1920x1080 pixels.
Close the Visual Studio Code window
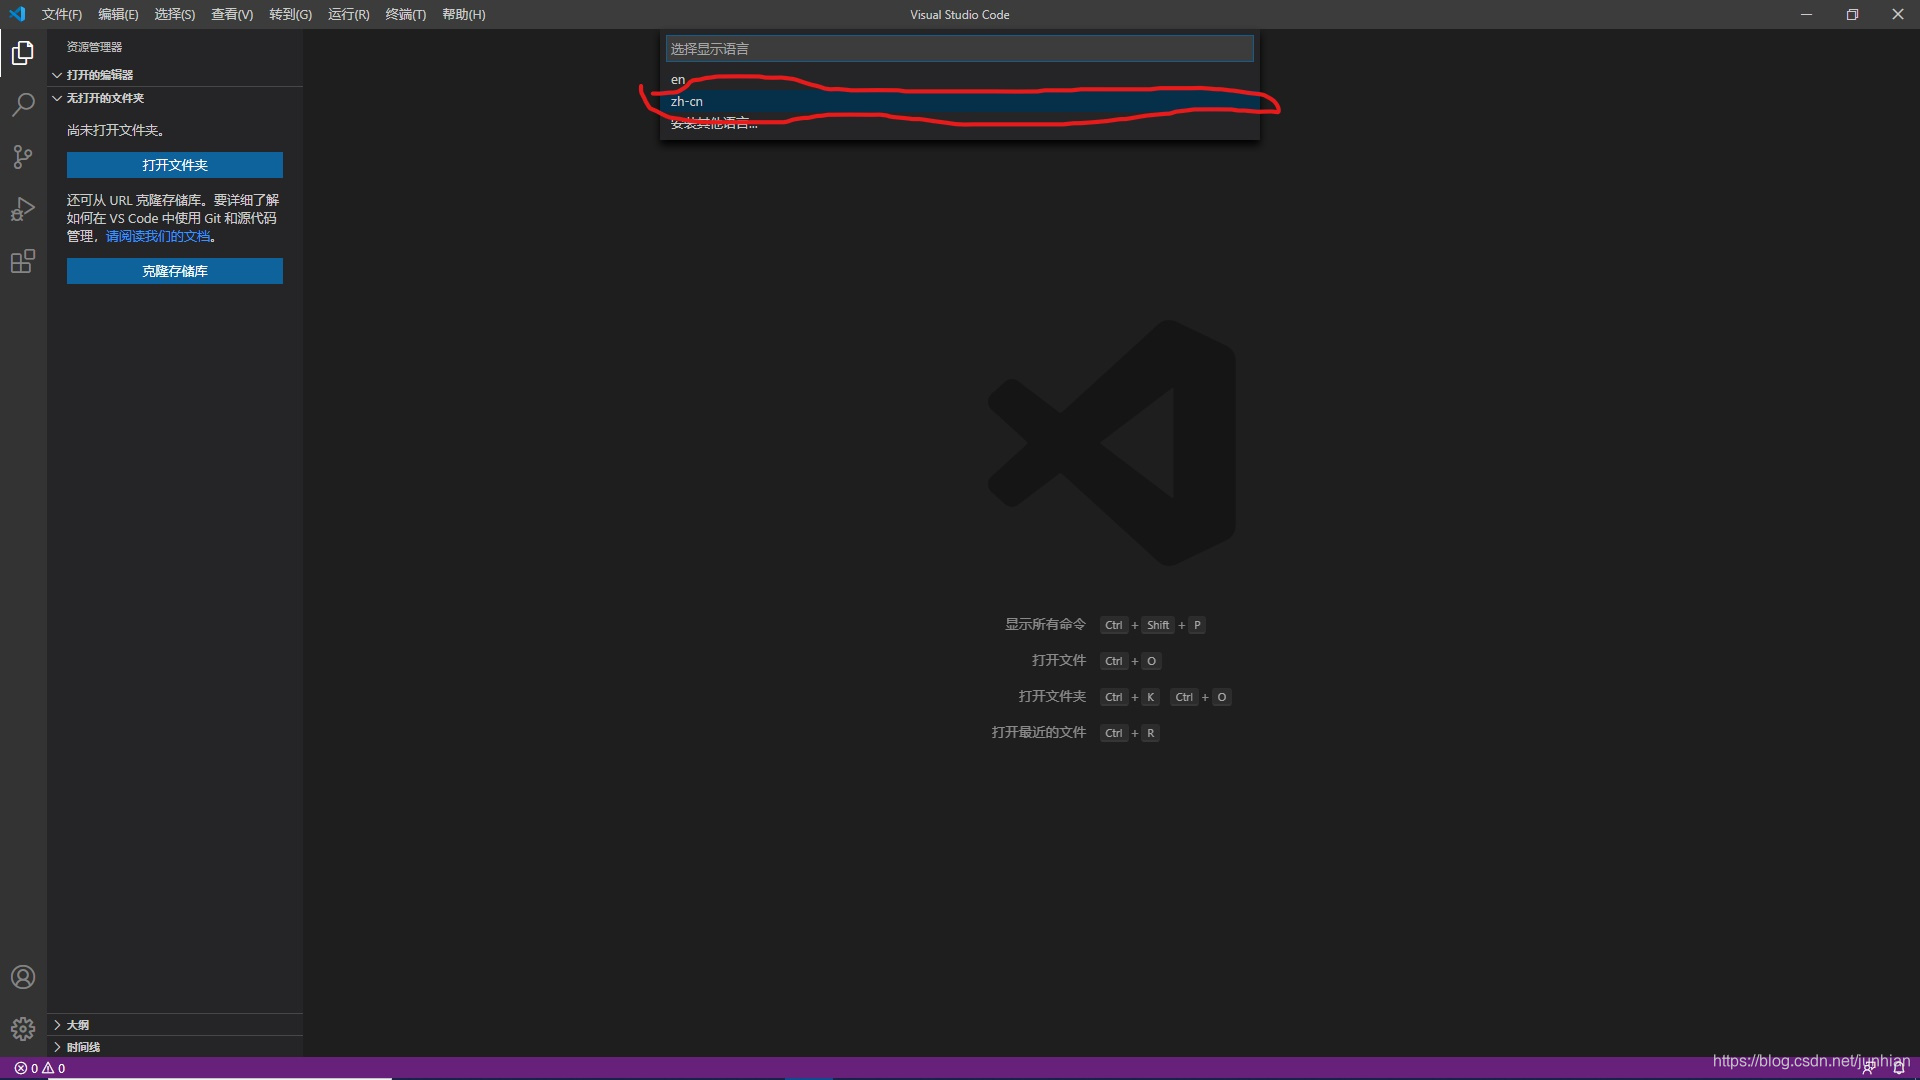click(x=1898, y=14)
